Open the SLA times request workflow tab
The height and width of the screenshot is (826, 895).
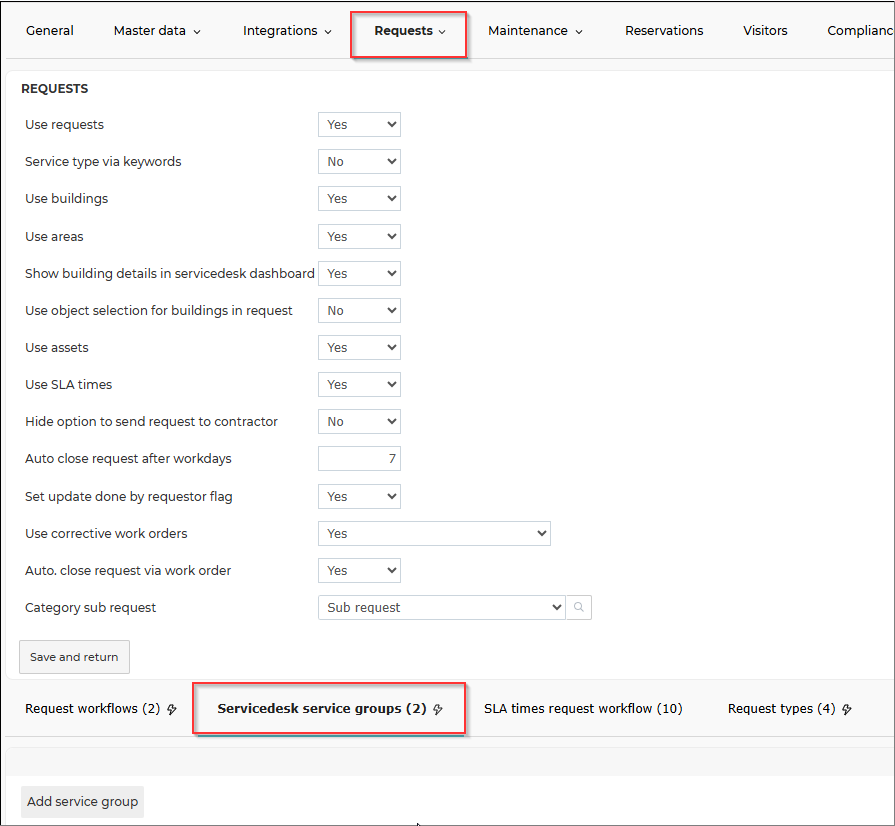coord(583,708)
